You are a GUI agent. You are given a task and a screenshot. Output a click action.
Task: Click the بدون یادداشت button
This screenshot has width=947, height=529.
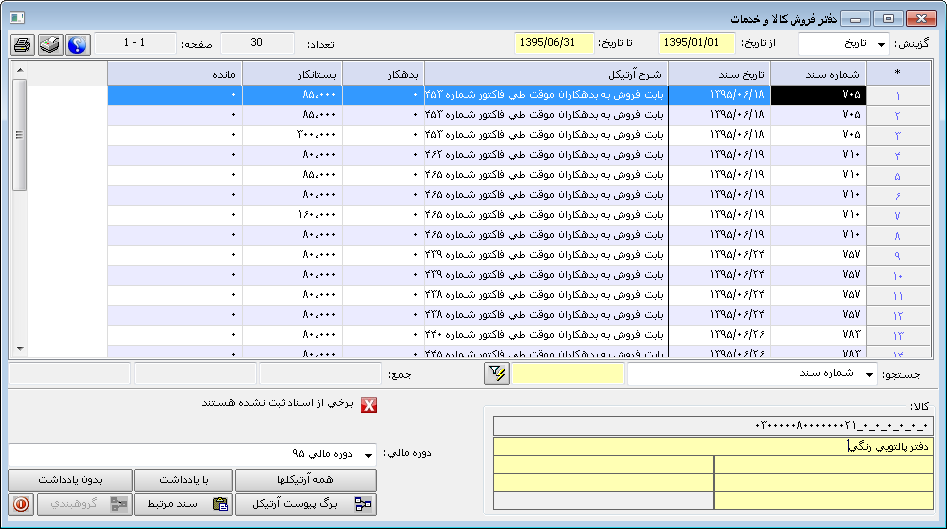[70, 480]
